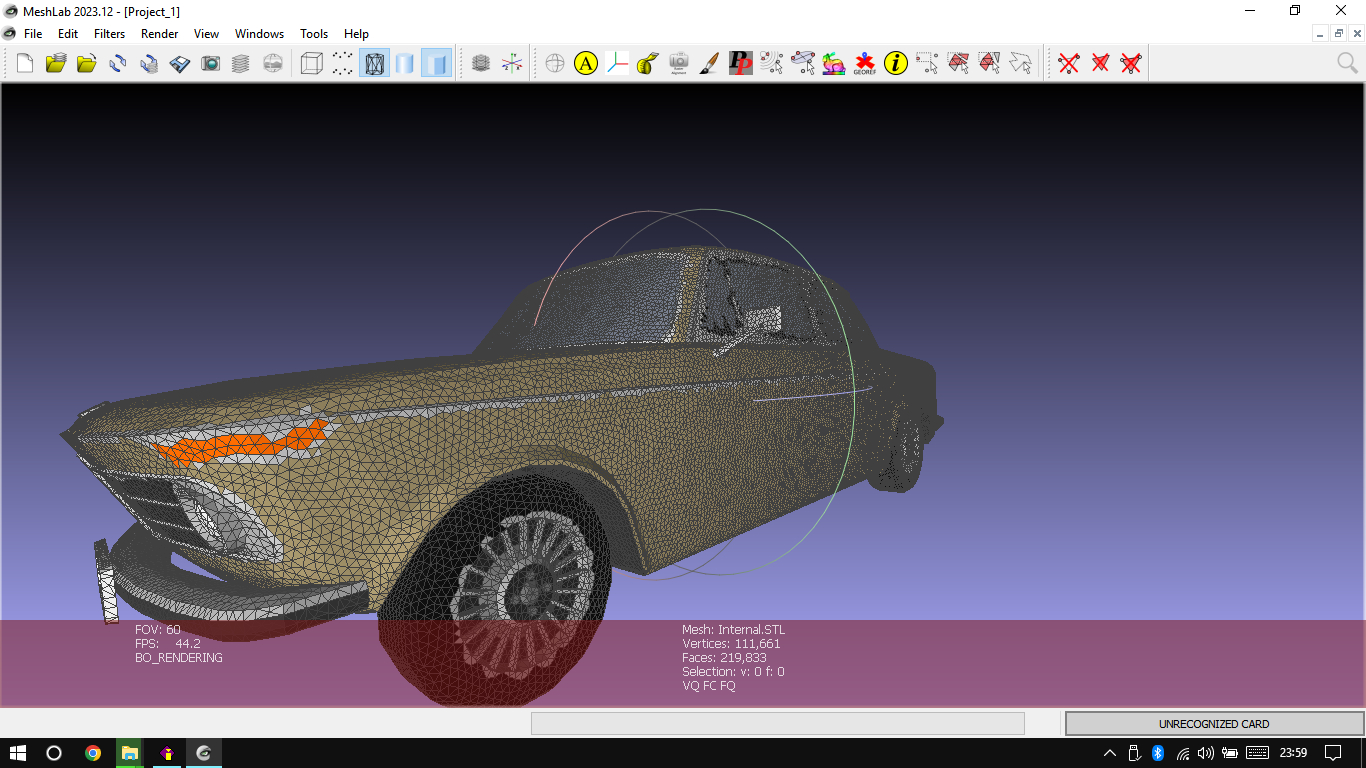This screenshot has width=1366, height=768.
Task: Take a snapshot with camera icon
Action: point(210,64)
